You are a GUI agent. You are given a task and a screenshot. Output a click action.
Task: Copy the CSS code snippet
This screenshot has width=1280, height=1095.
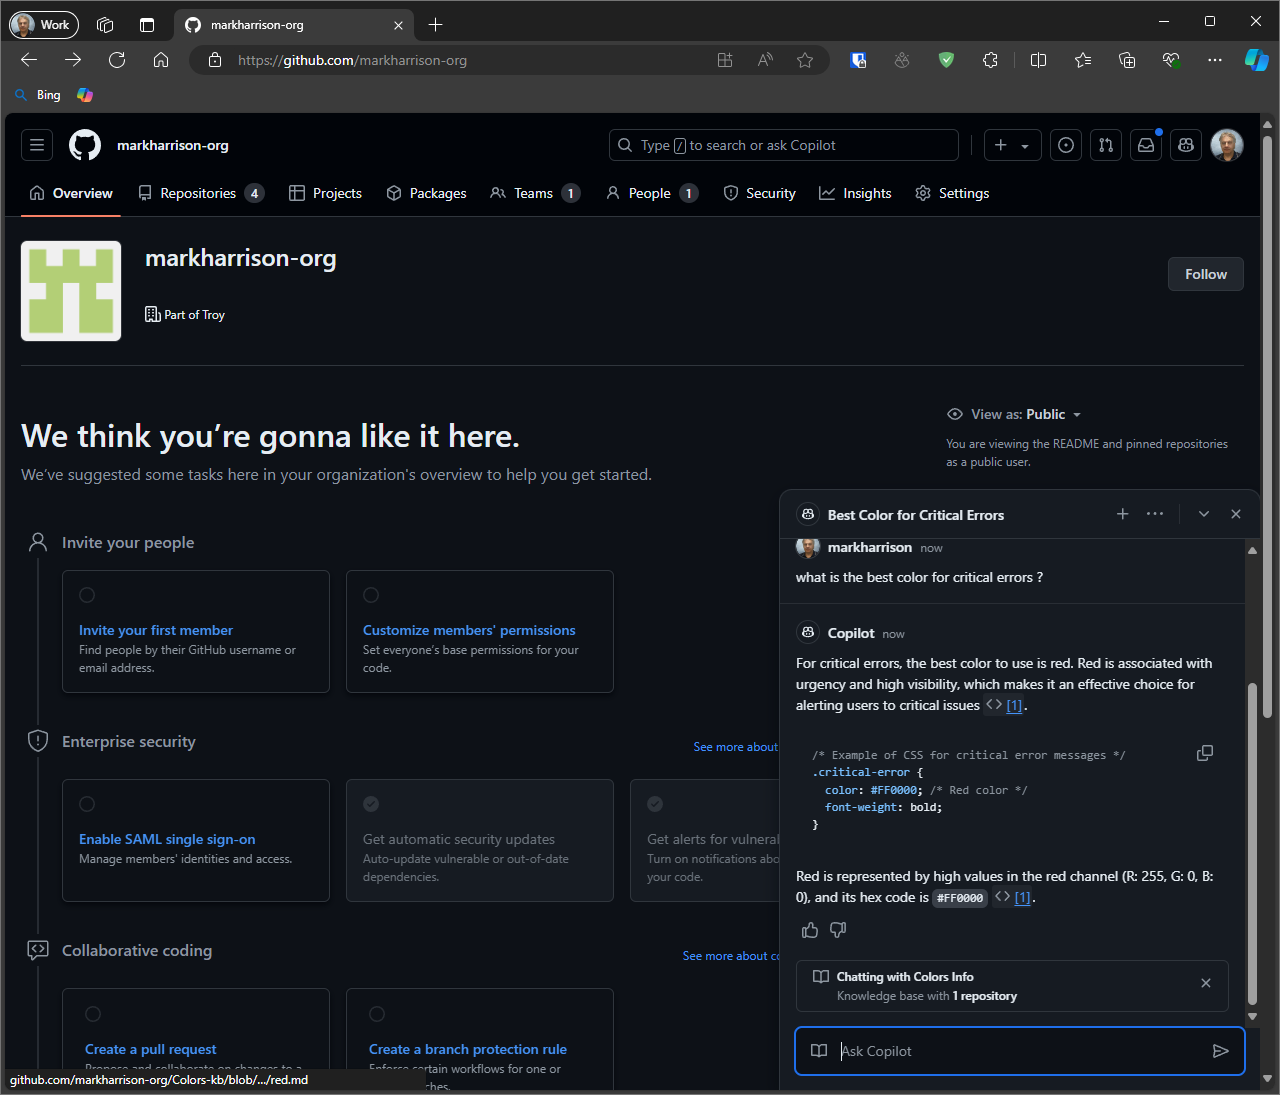(1205, 753)
